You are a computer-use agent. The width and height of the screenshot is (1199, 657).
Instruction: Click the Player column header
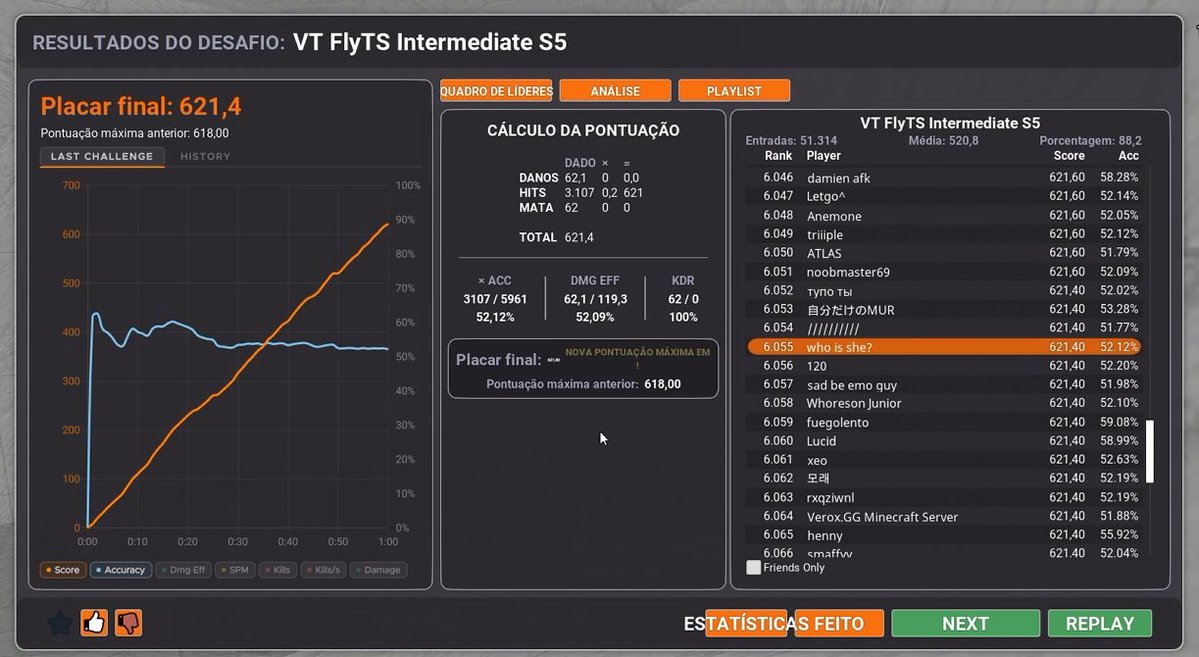[824, 155]
